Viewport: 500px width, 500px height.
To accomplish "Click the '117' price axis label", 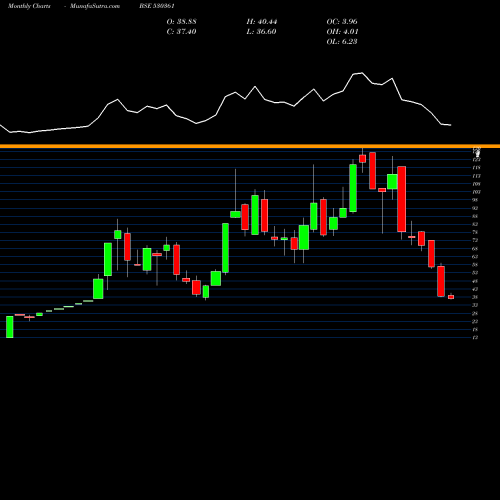I will [x=476, y=176].
